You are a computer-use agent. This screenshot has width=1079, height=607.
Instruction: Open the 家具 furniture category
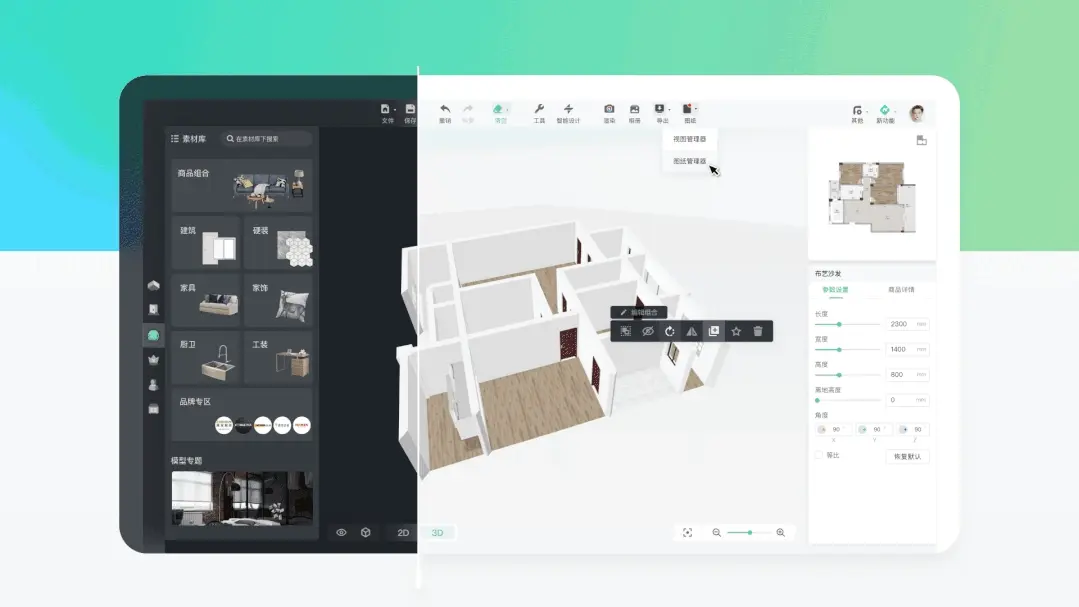point(206,300)
